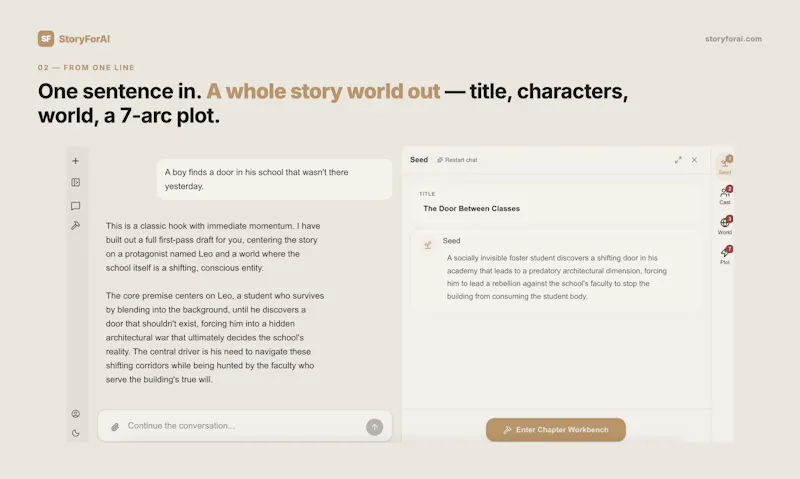The width and height of the screenshot is (800, 479).
Task: Switch to the Seed tab
Action: [x=725, y=165]
